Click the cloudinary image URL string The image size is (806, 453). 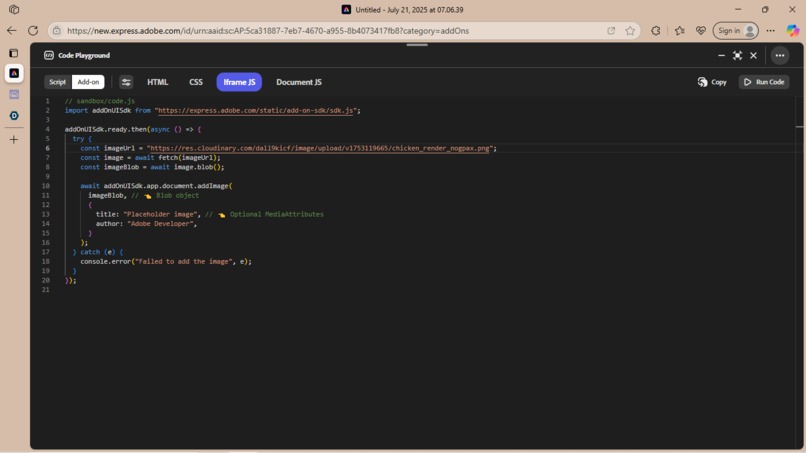(x=319, y=148)
